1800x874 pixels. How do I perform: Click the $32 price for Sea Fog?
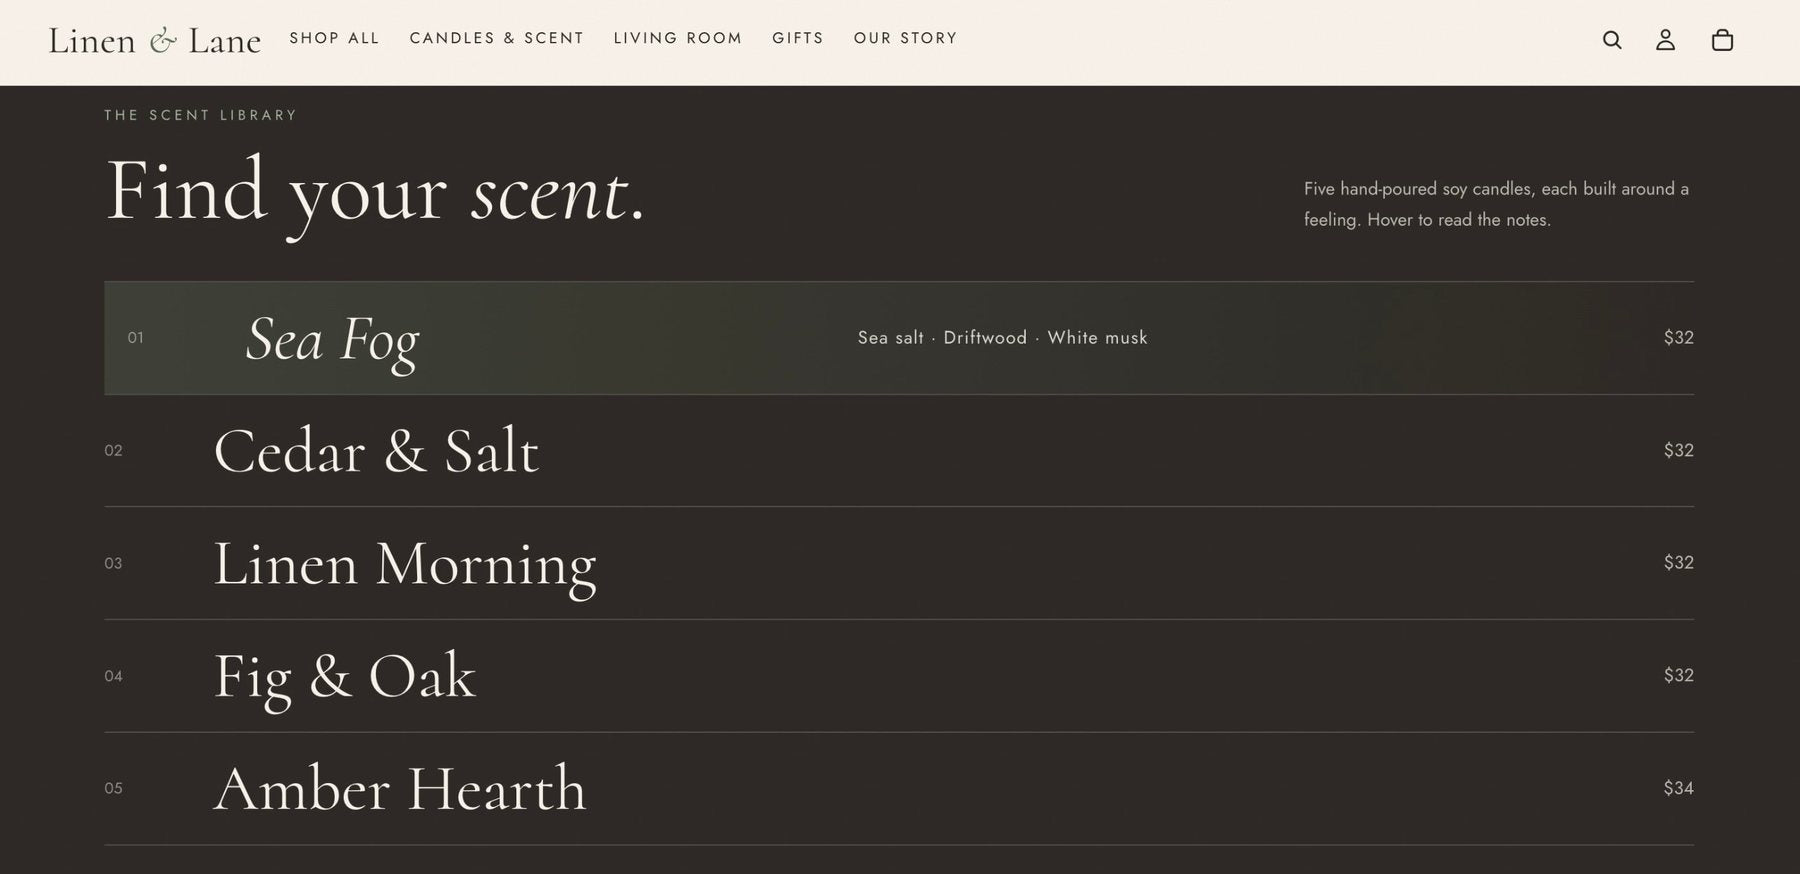(1678, 337)
